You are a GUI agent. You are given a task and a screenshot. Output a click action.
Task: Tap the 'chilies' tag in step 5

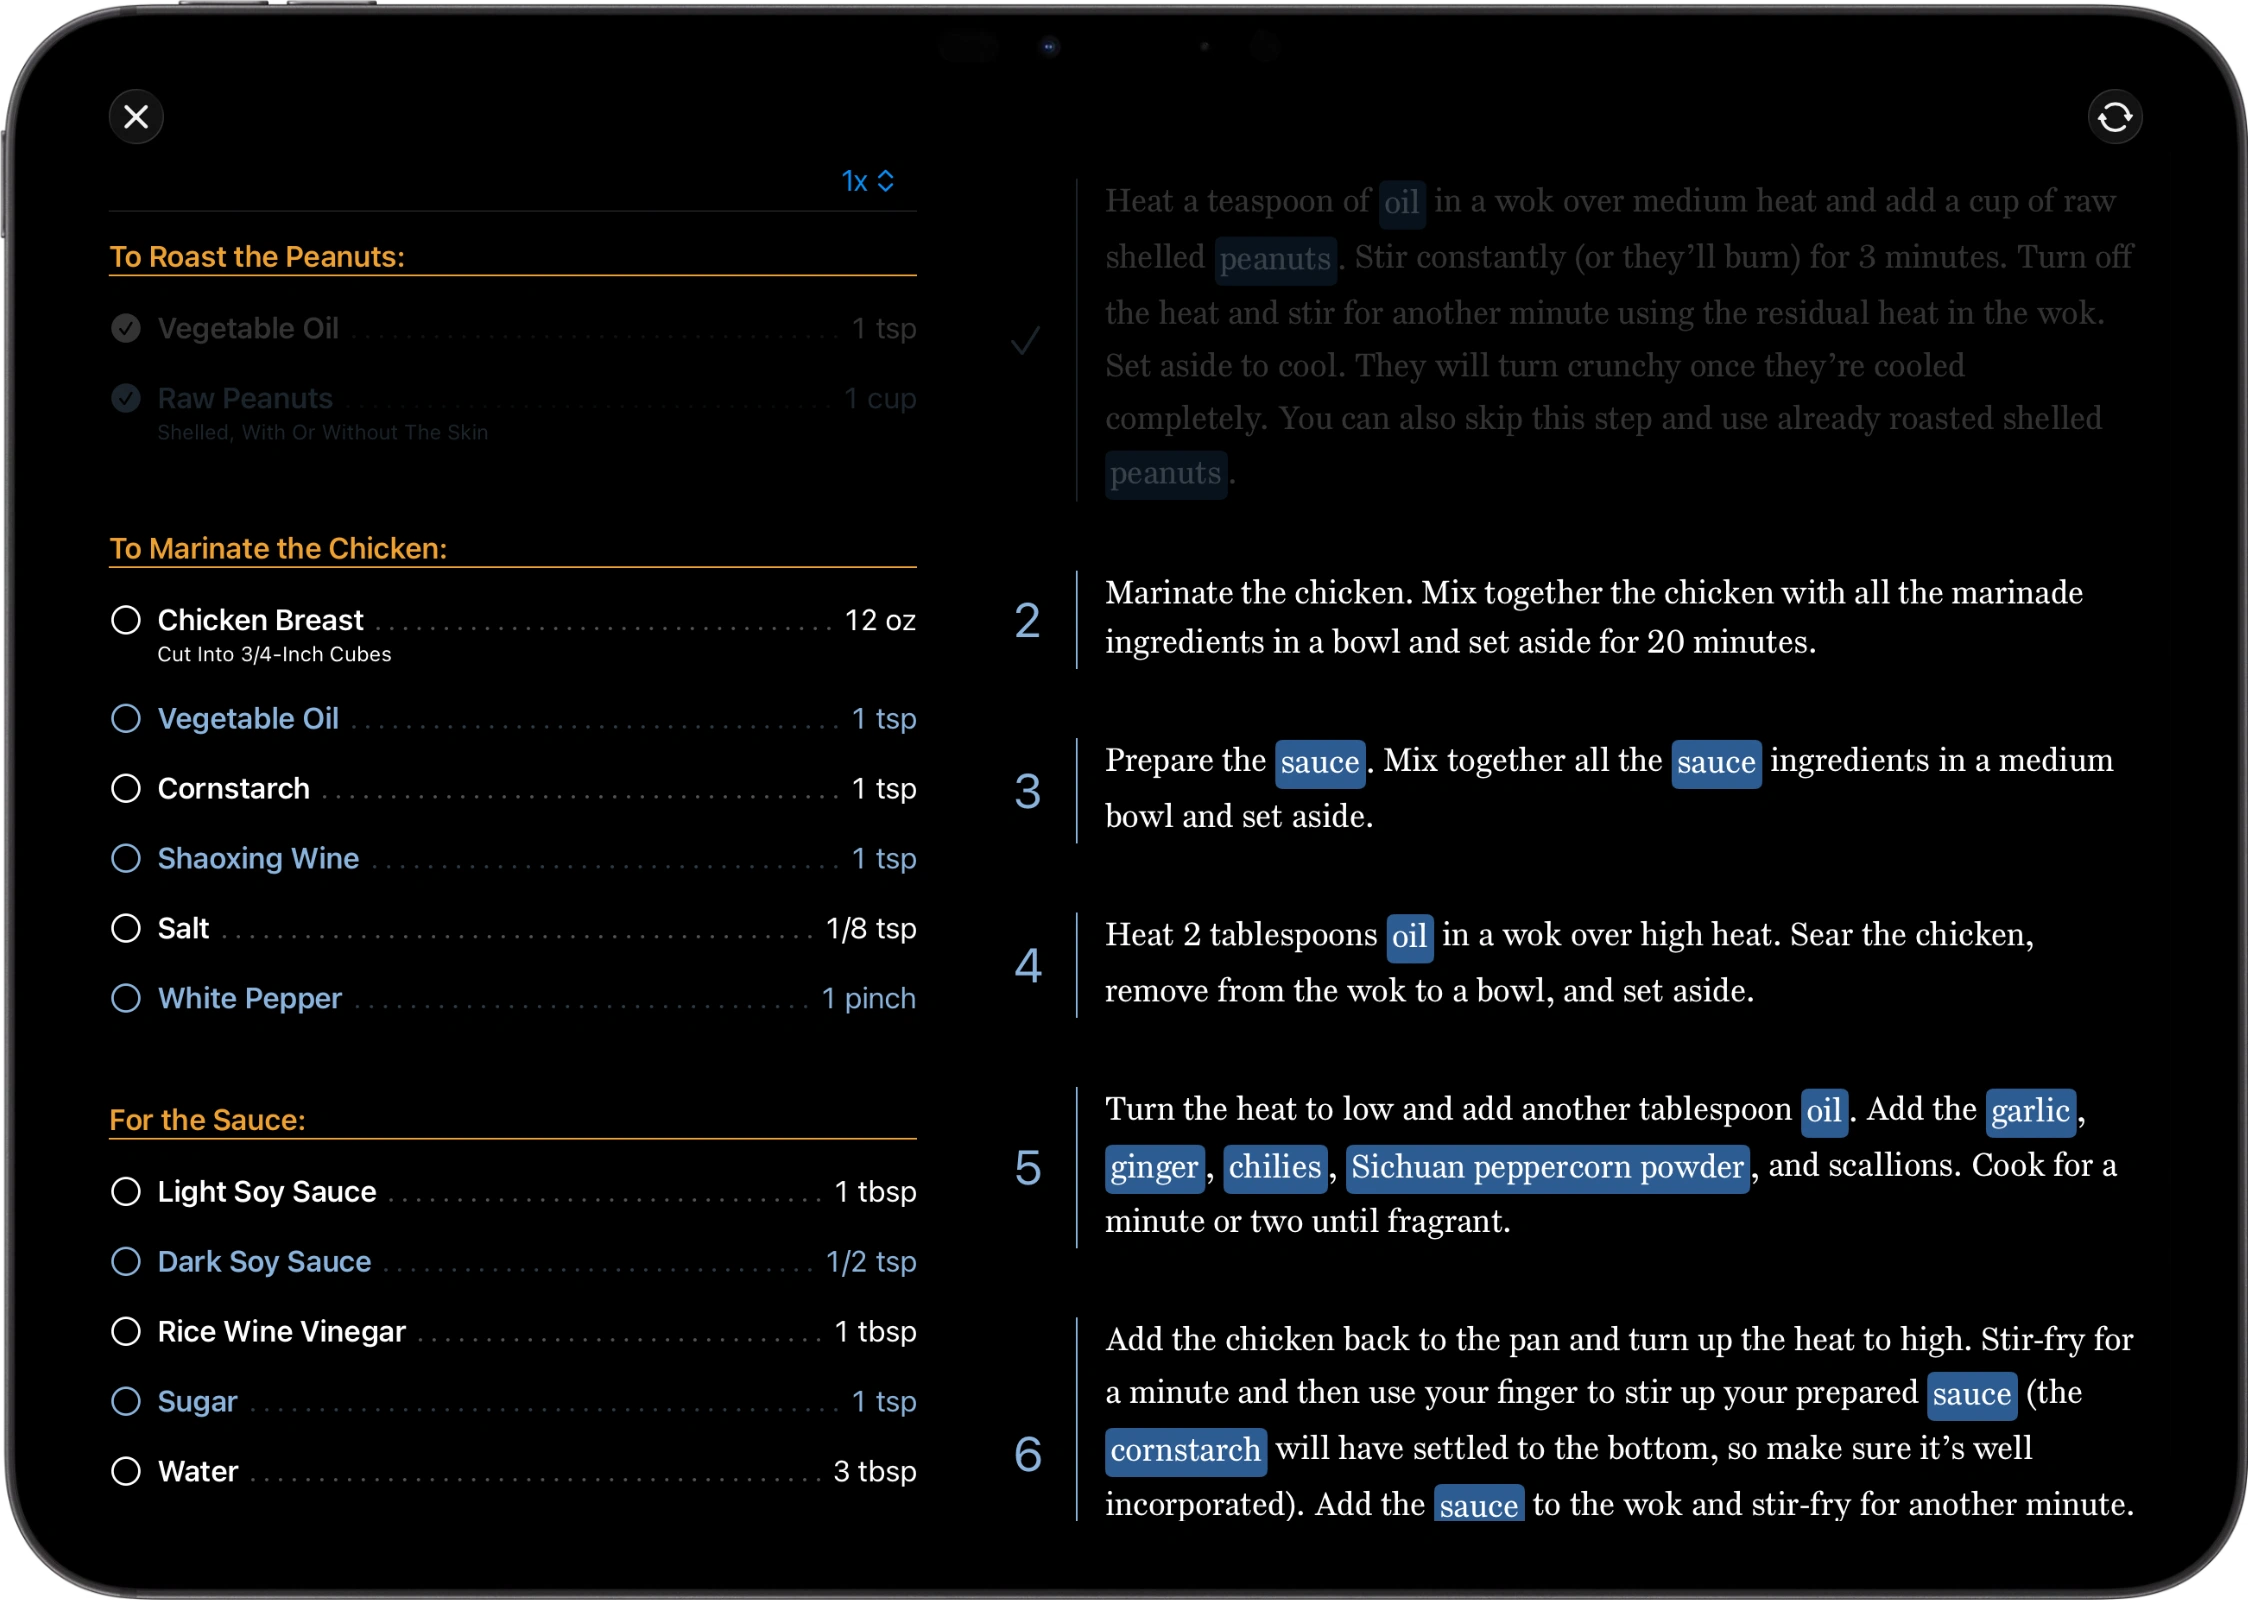(x=1275, y=1168)
